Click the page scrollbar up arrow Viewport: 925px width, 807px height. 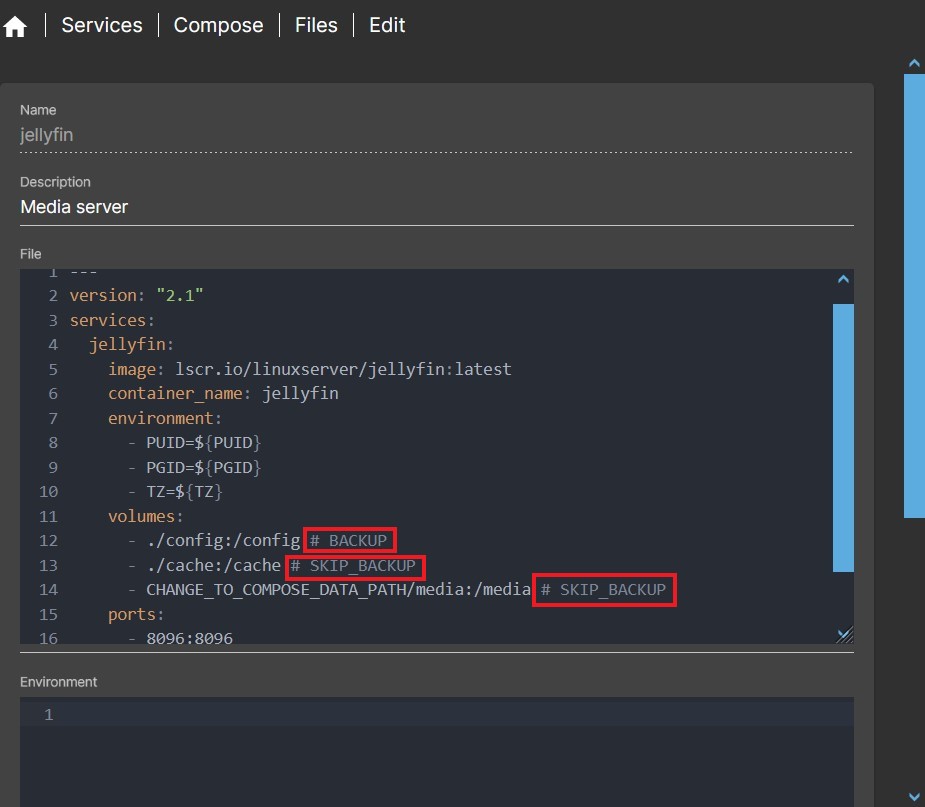pos(914,63)
